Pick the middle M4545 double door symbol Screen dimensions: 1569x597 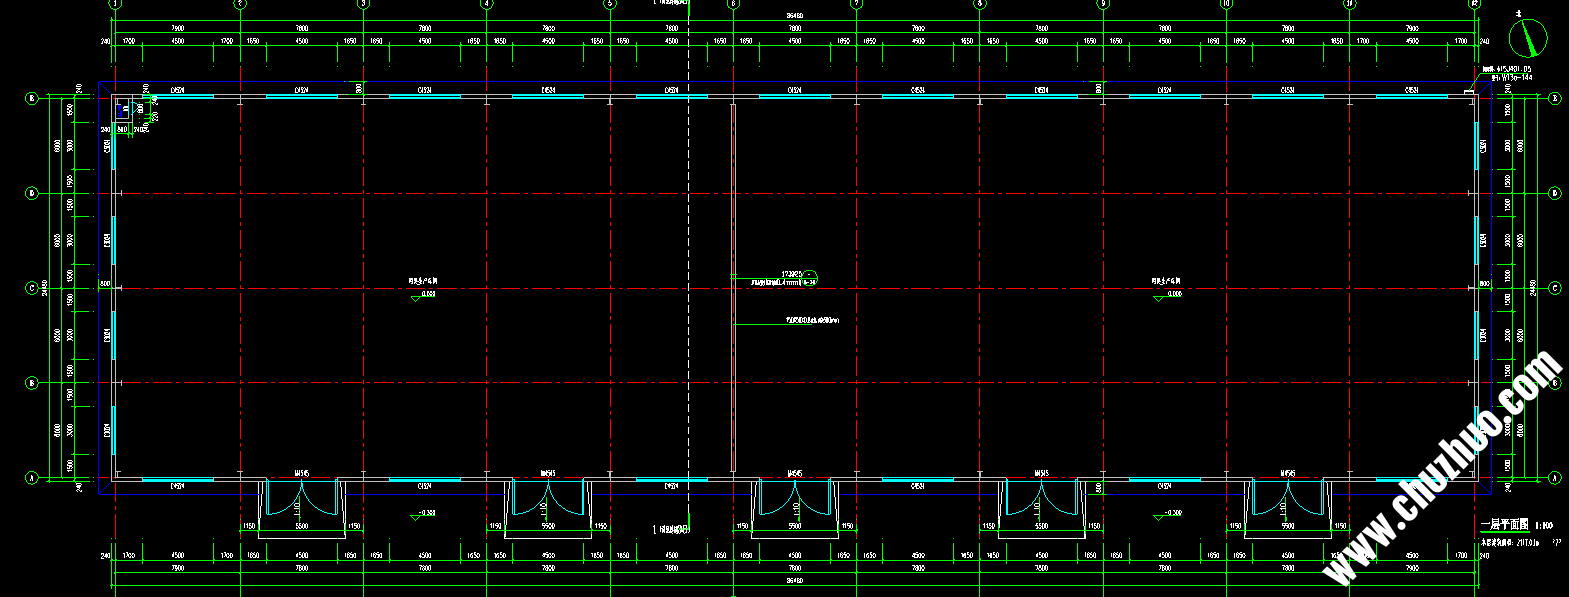point(794,498)
